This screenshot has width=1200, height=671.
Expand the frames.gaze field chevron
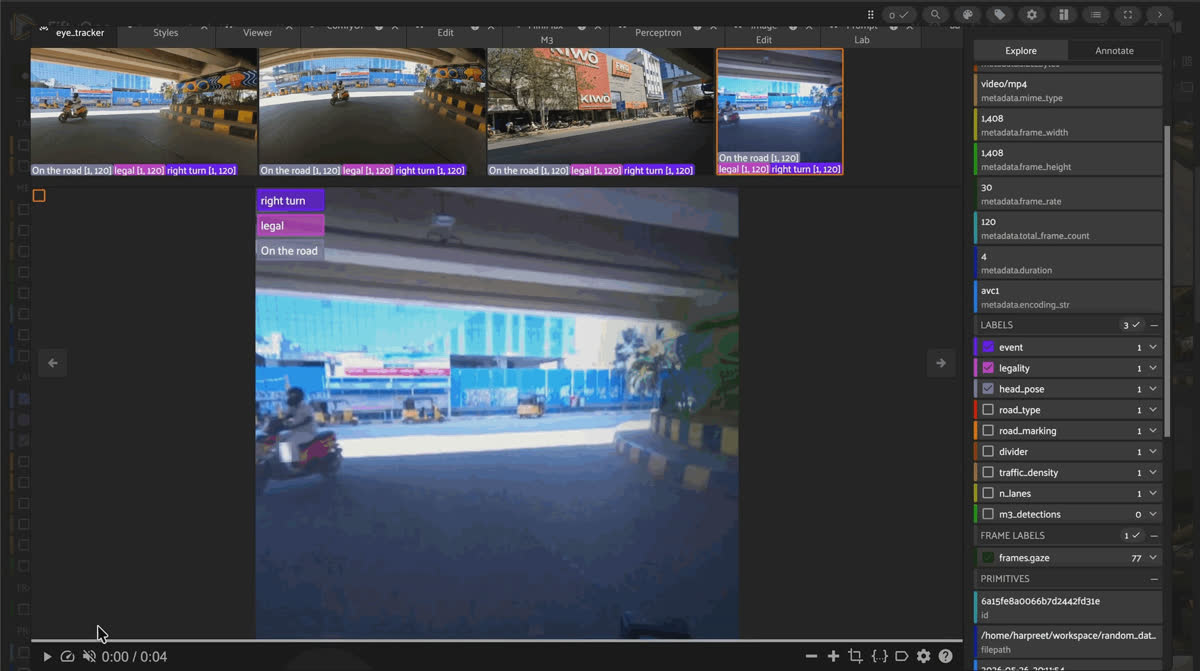click(x=1154, y=558)
